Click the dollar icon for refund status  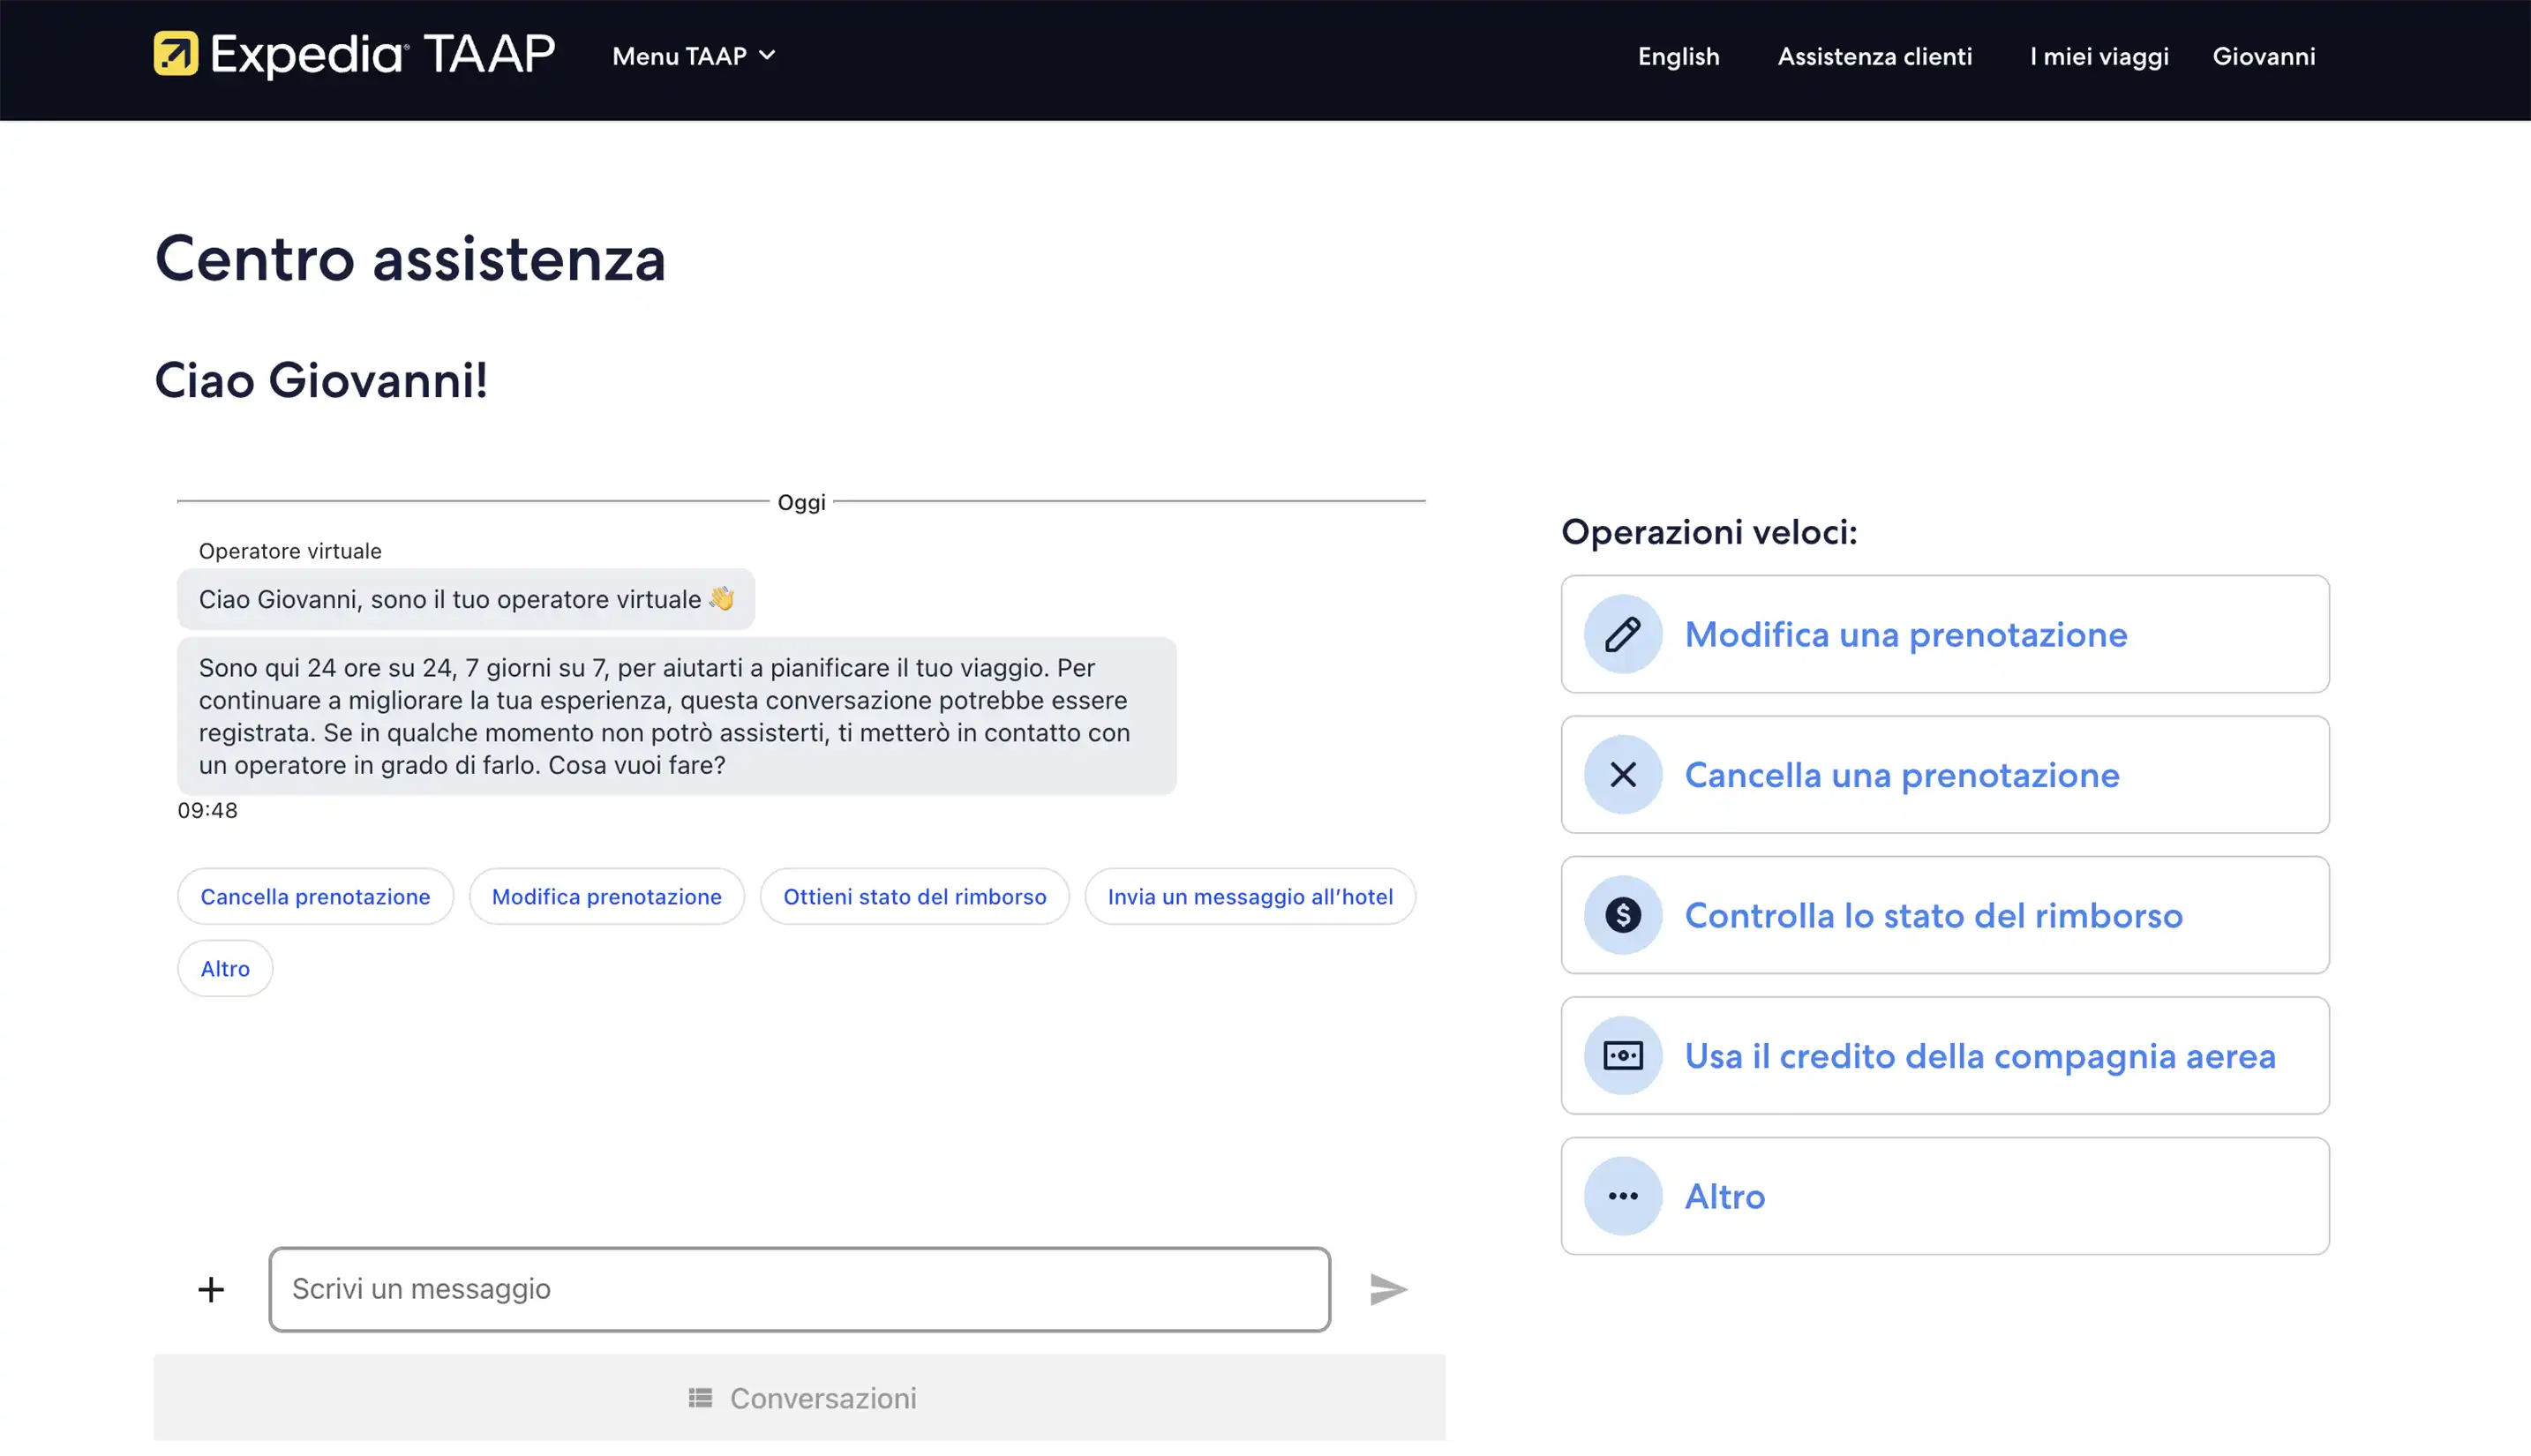1622,915
